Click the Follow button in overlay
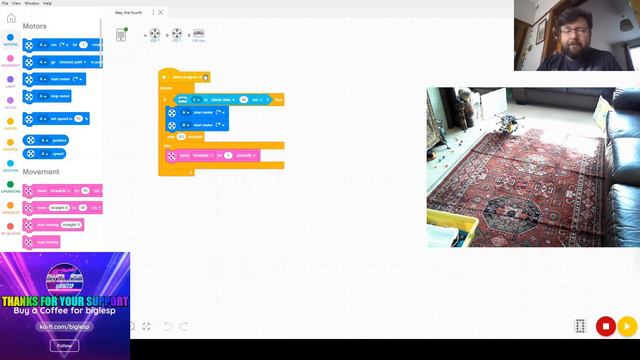 [64, 346]
